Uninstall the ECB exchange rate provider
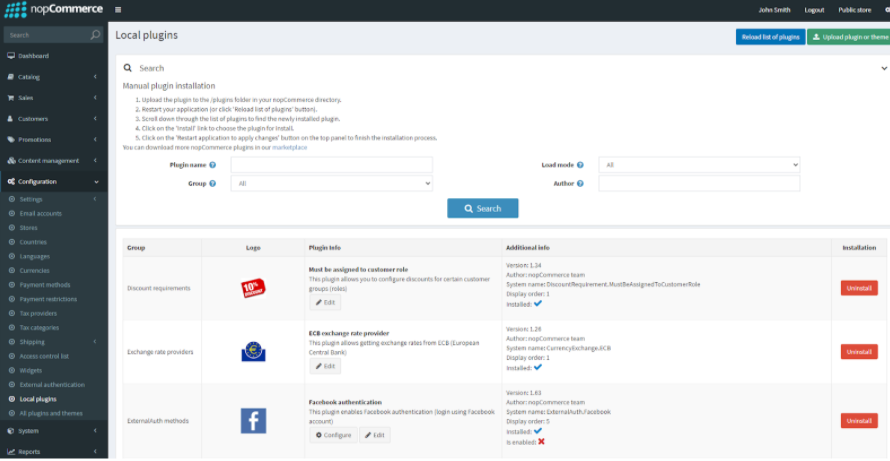Image resolution: width=890 pixels, height=461 pixels. 859,352
